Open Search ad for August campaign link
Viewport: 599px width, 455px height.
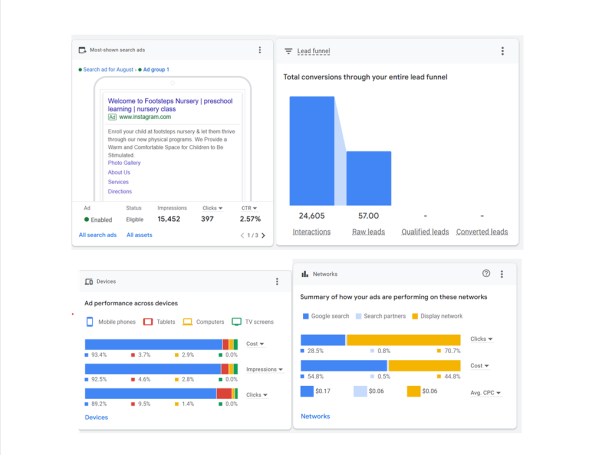(x=108, y=70)
